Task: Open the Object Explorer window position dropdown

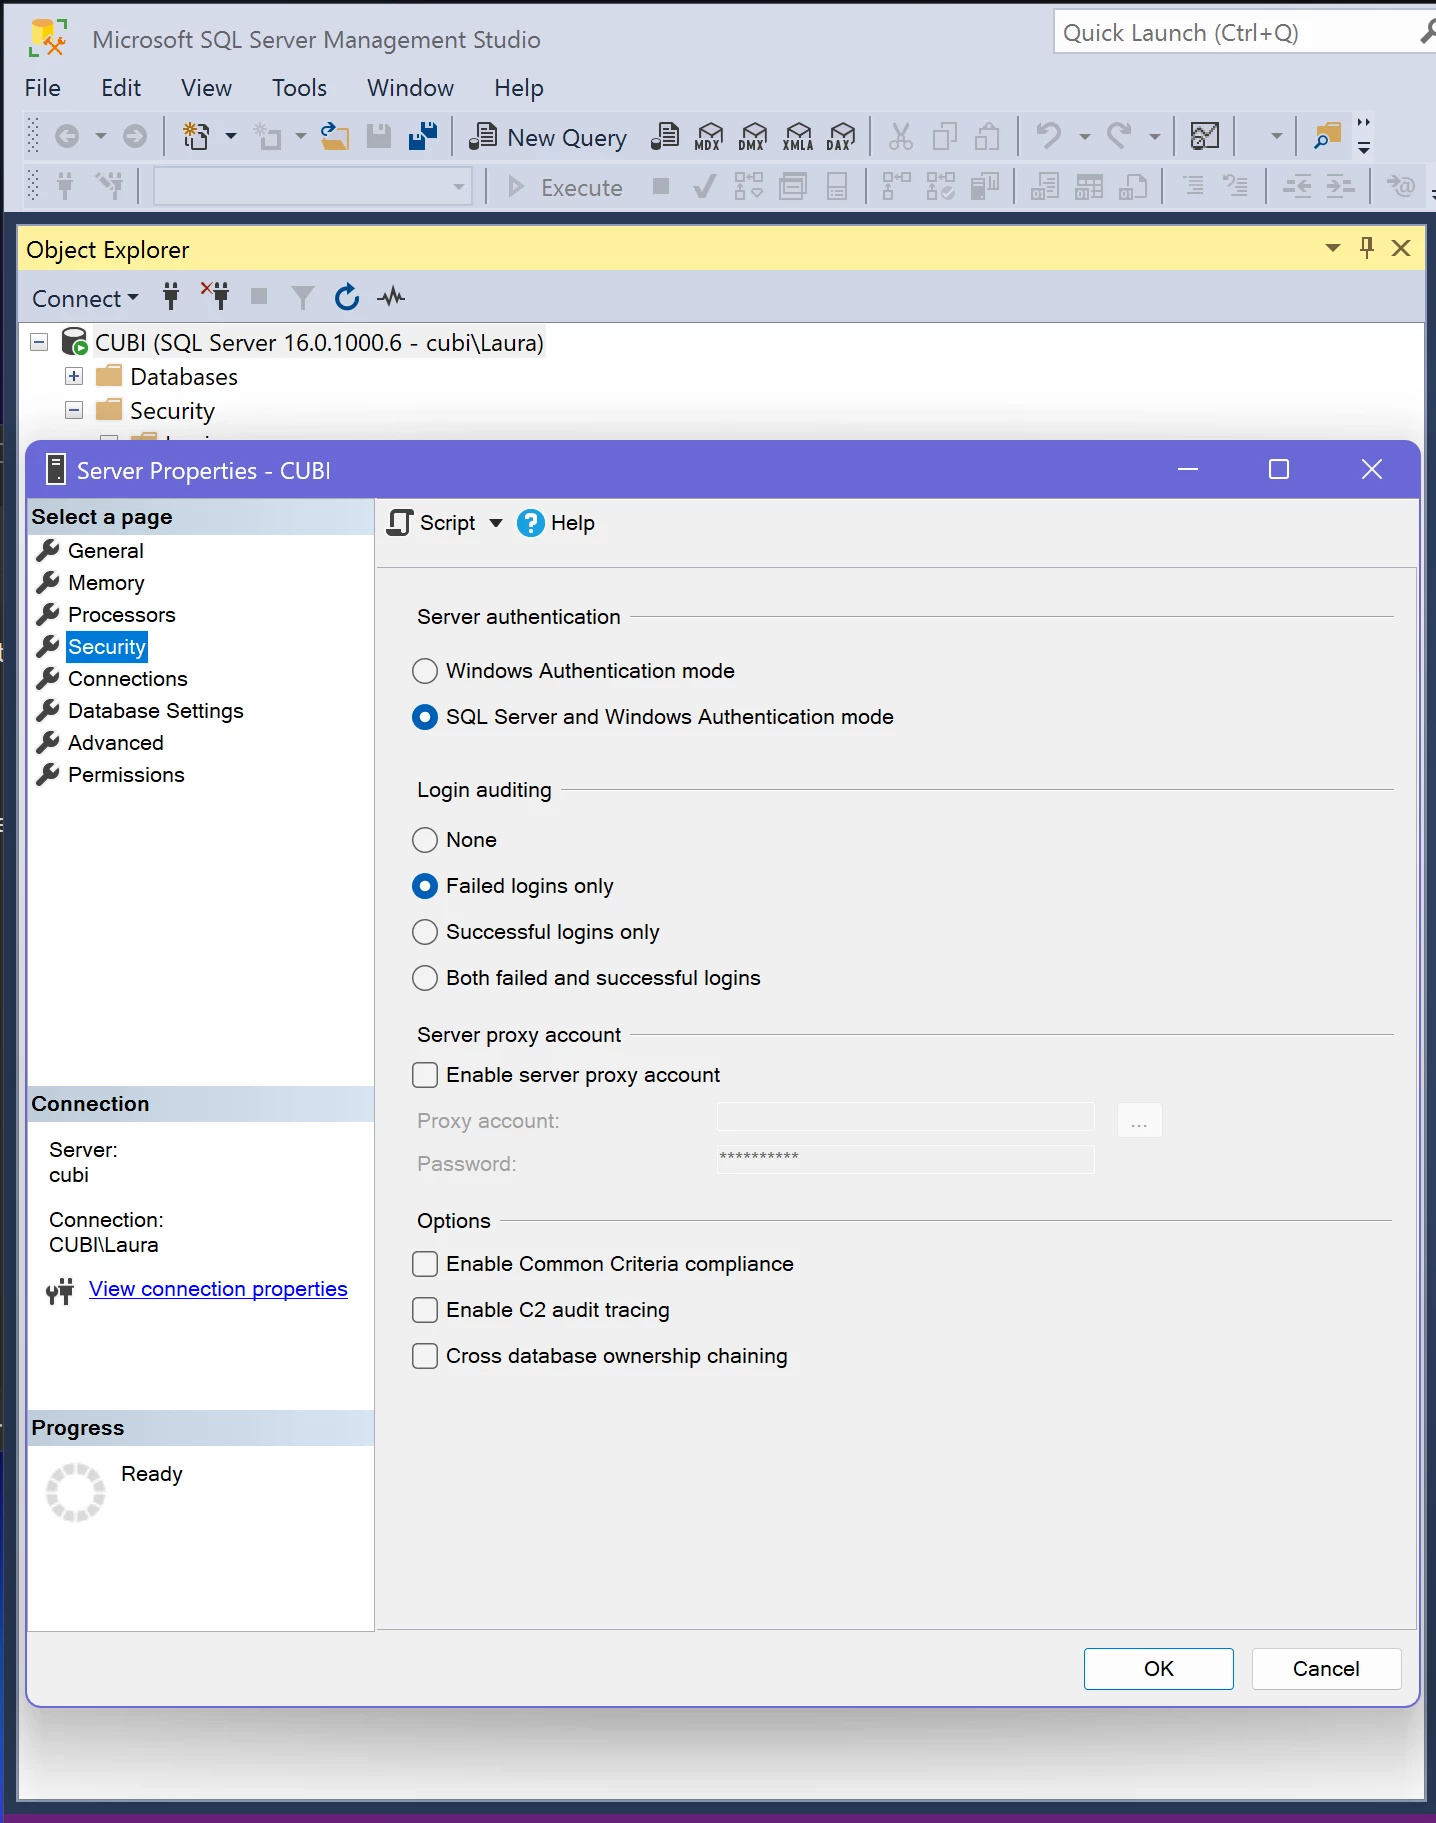Action: pos(1332,248)
